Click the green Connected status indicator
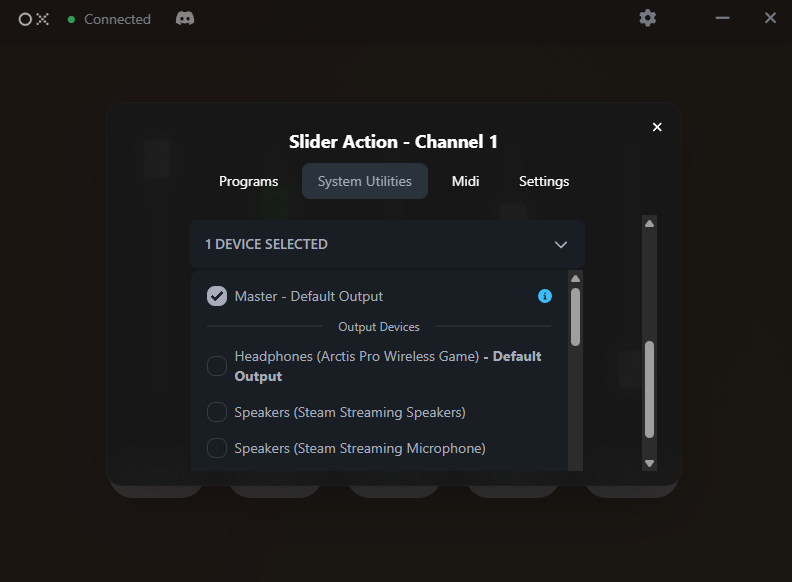The image size is (792, 582). 72,20
